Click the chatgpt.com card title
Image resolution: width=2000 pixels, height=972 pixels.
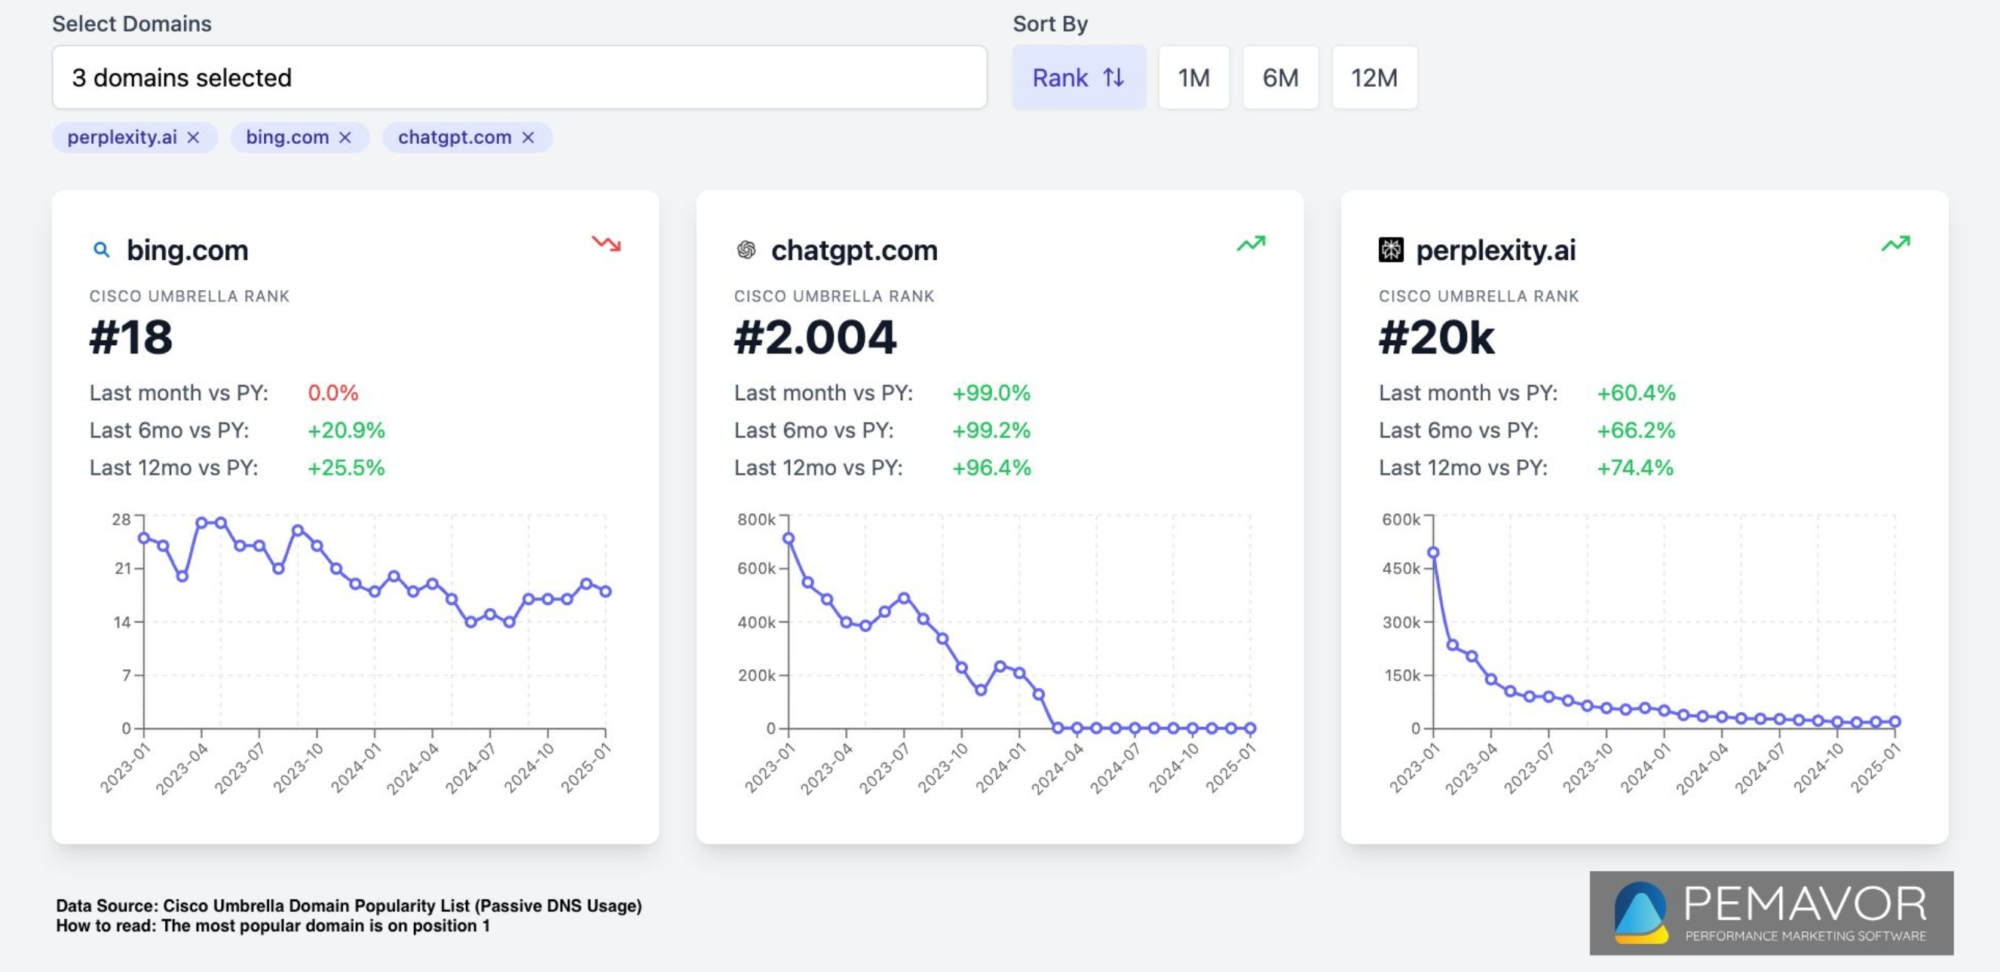[x=854, y=250]
